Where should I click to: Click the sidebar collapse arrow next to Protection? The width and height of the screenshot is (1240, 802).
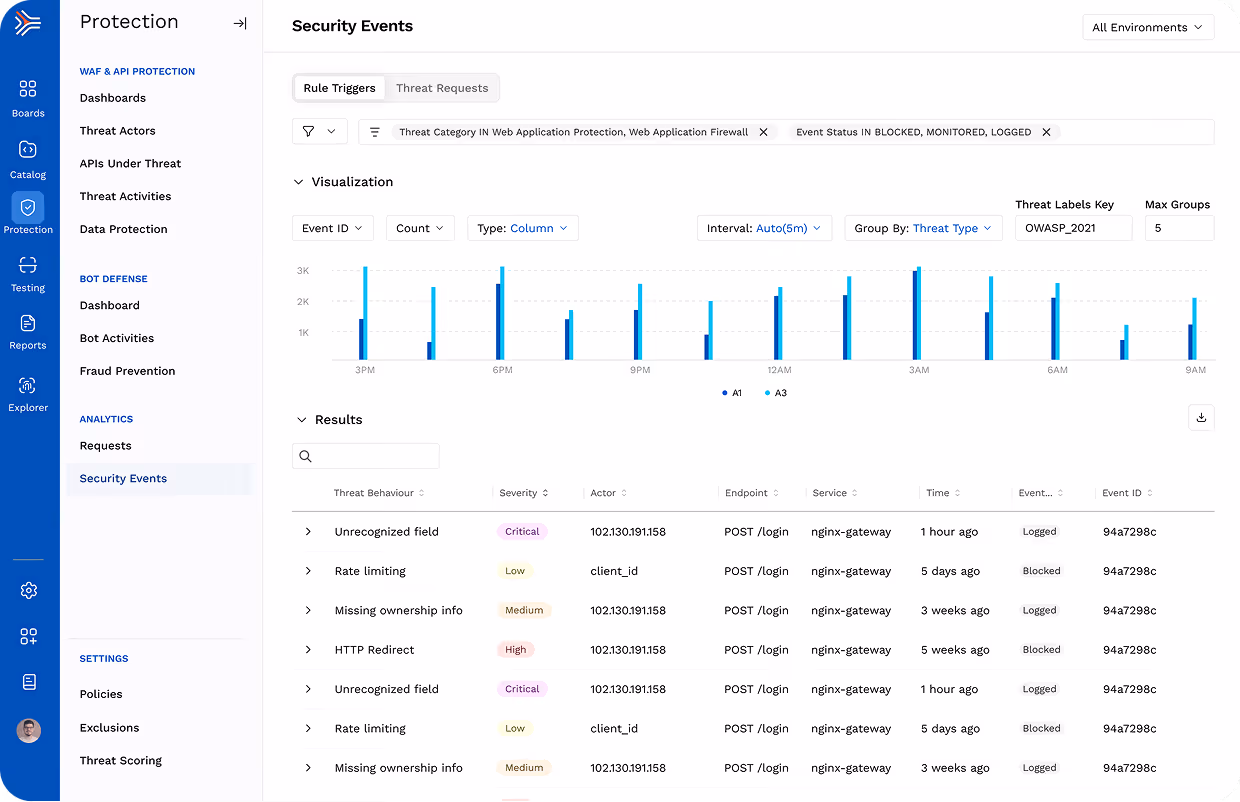pos(239,22)
